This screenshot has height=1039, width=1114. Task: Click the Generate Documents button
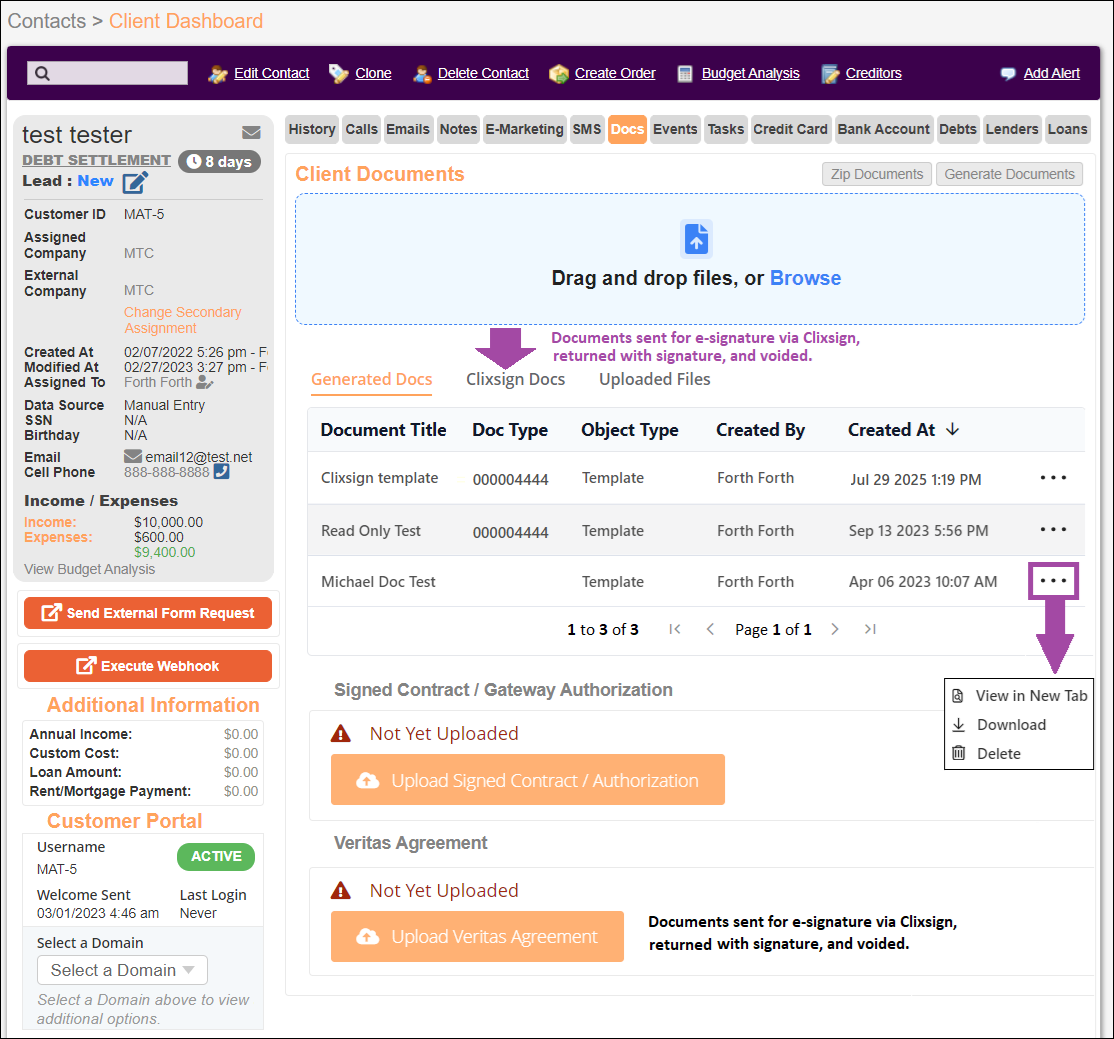1009,174
